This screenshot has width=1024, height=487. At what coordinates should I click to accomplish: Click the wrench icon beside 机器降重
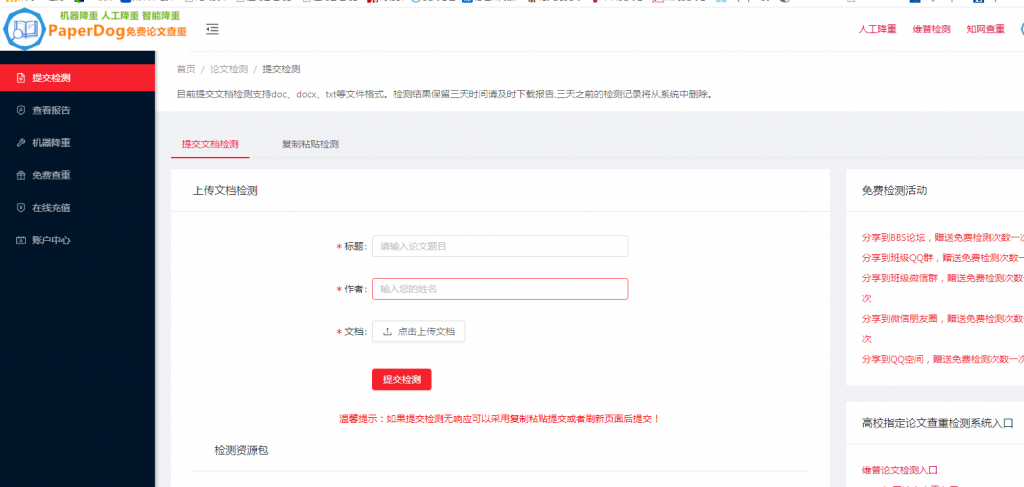21,143
